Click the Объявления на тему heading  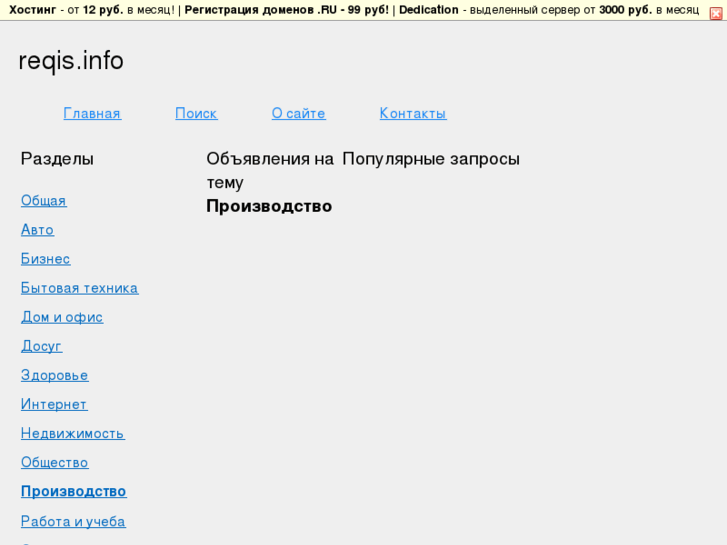(270, 171)
